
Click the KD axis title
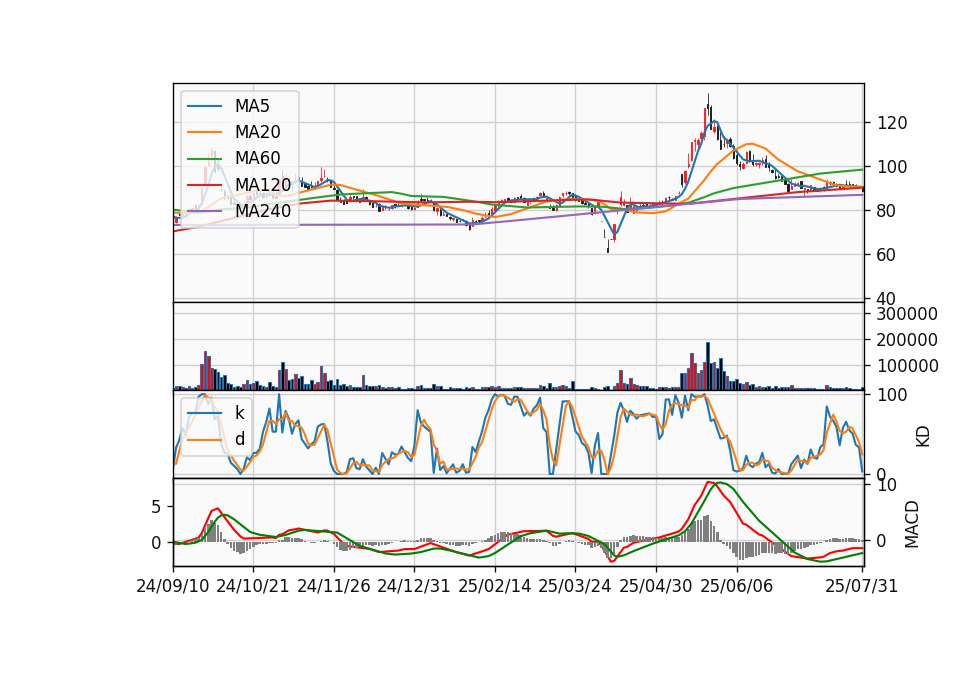pos(923,436)
